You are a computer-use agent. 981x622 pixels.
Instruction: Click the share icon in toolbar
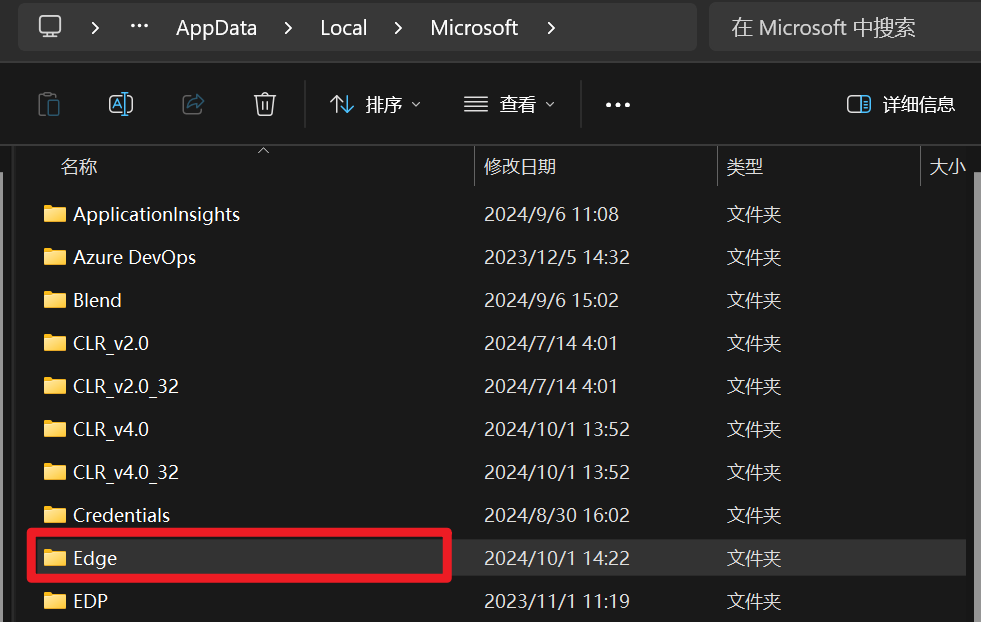[193, 104]
